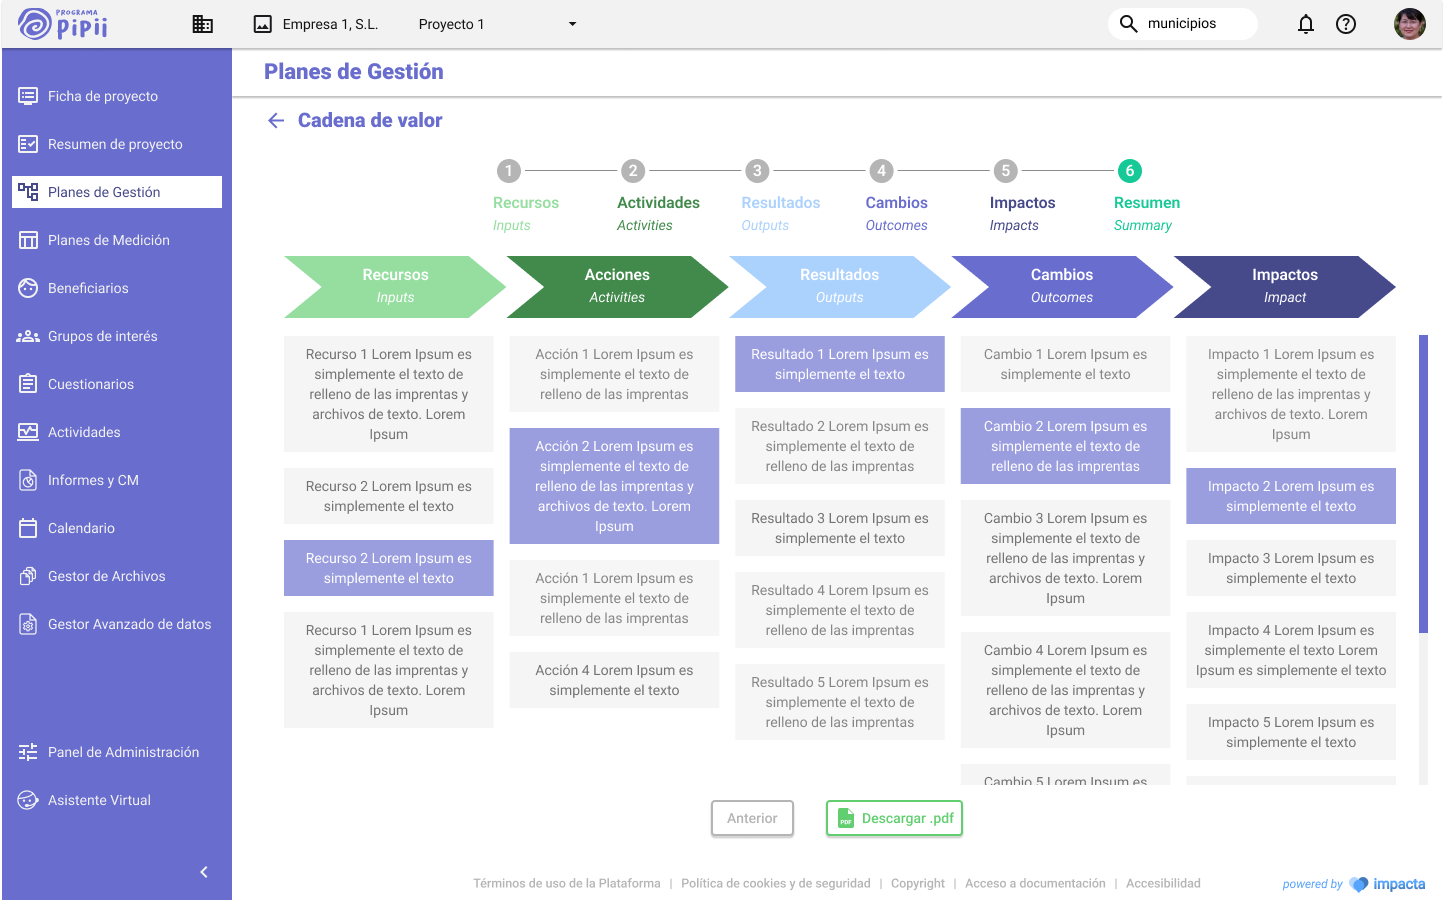Select the highlighted Acción 2 card
Viewport: 1444px width, 900px height.
pos(614,486)
